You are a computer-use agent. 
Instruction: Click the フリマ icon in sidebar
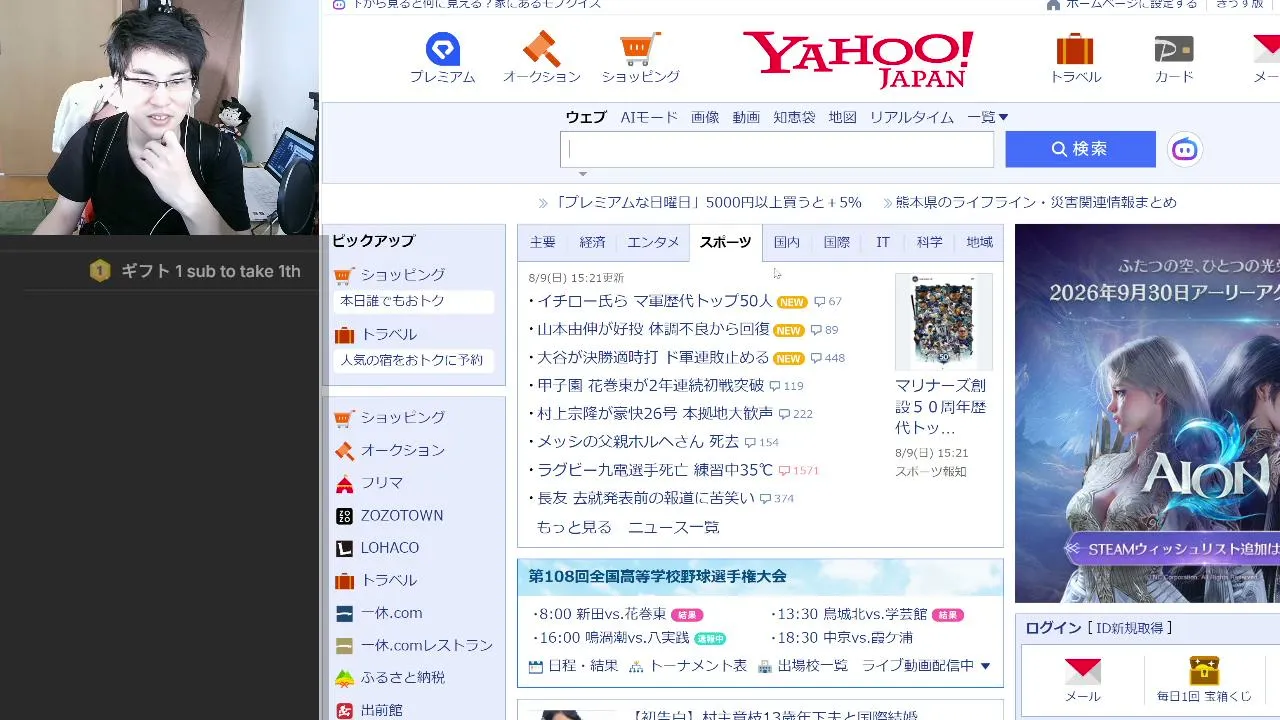(344, 483)
